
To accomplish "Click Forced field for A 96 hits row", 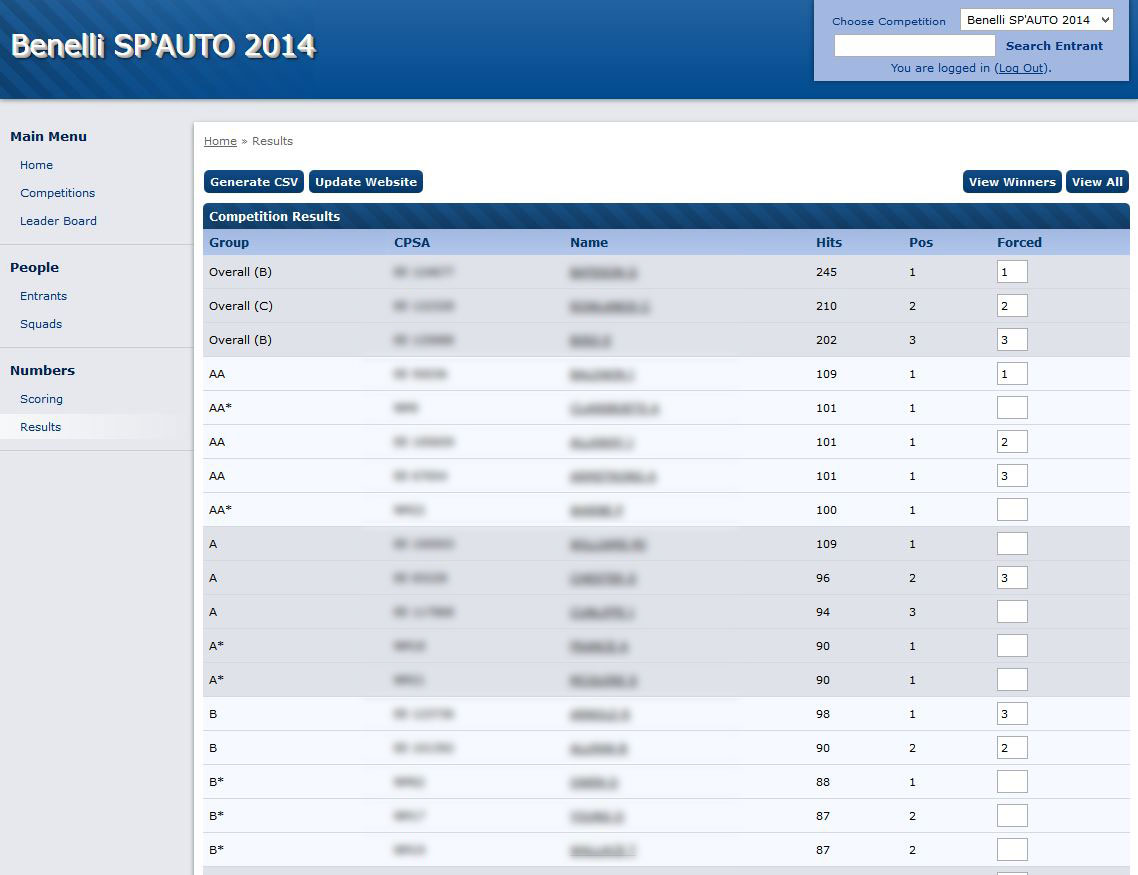I will 1012,578.
